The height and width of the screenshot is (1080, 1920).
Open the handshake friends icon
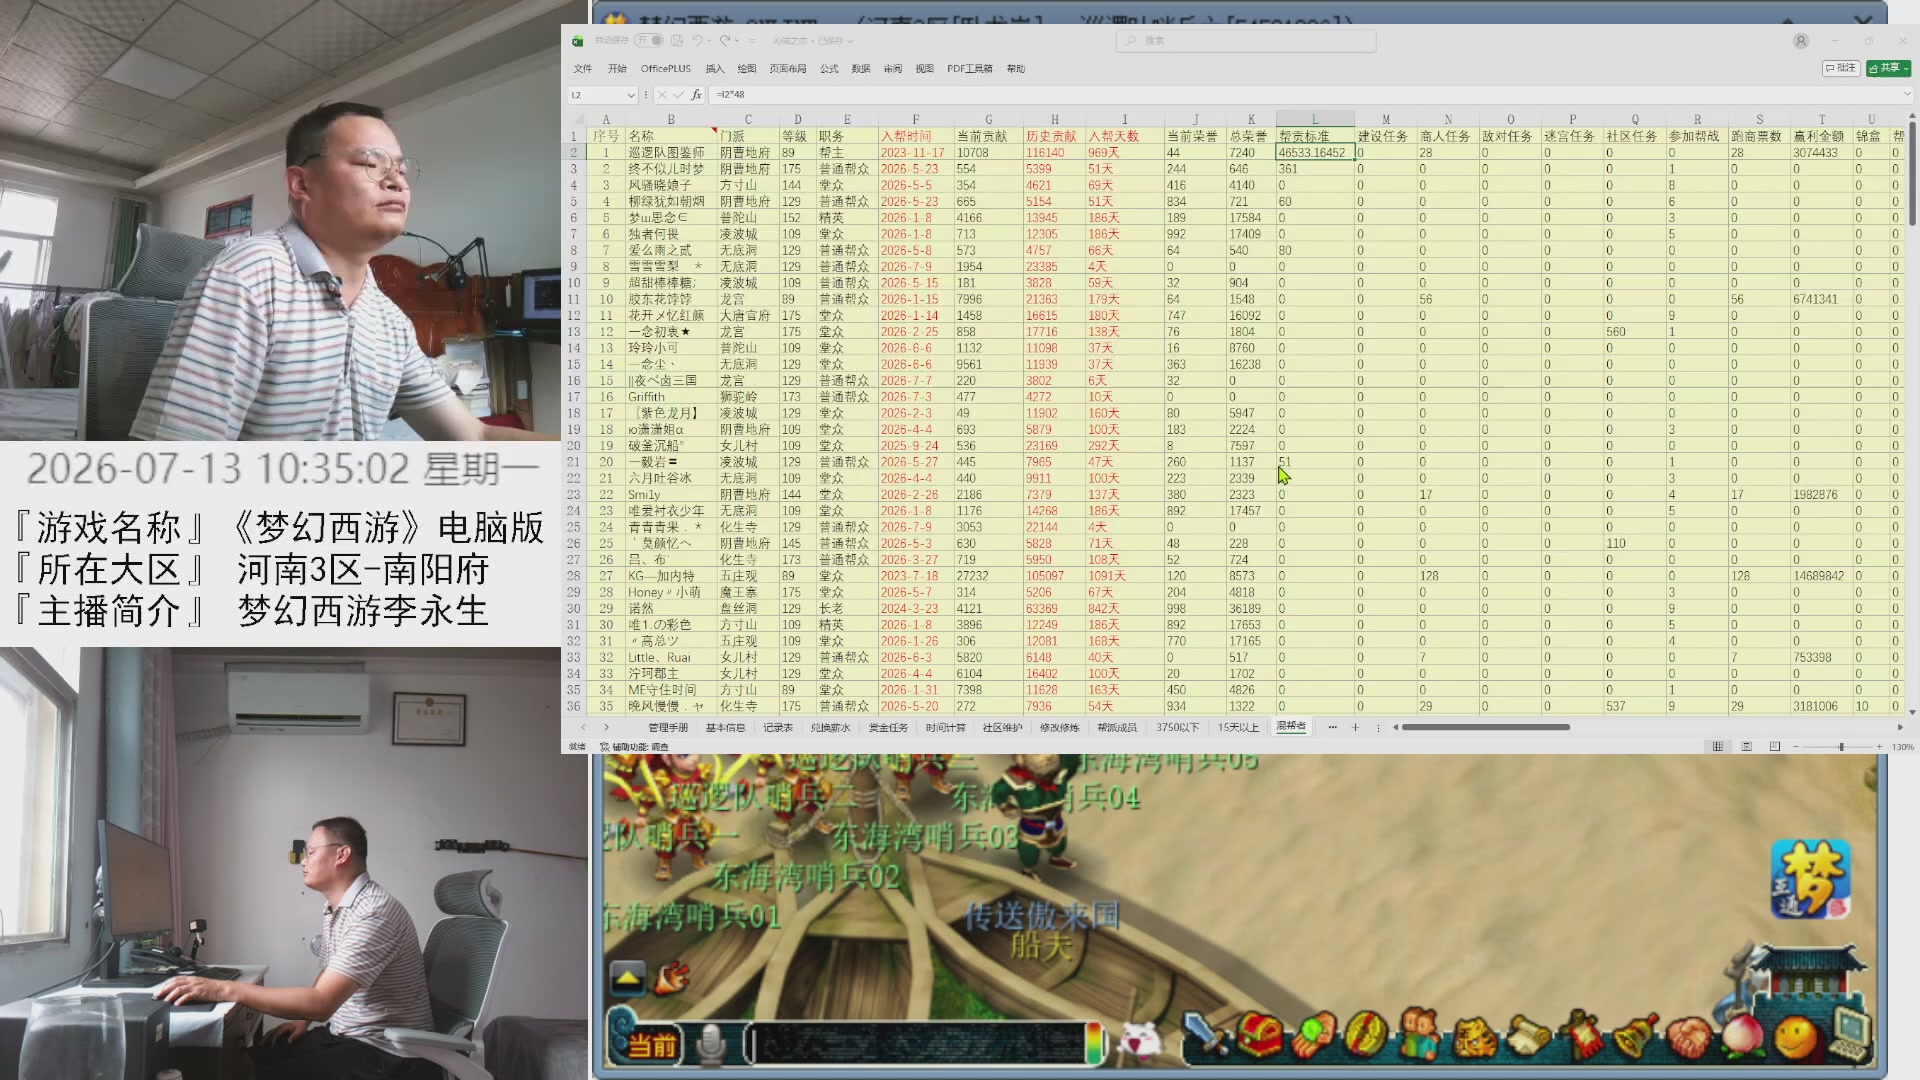(x=1689, y=1036)
